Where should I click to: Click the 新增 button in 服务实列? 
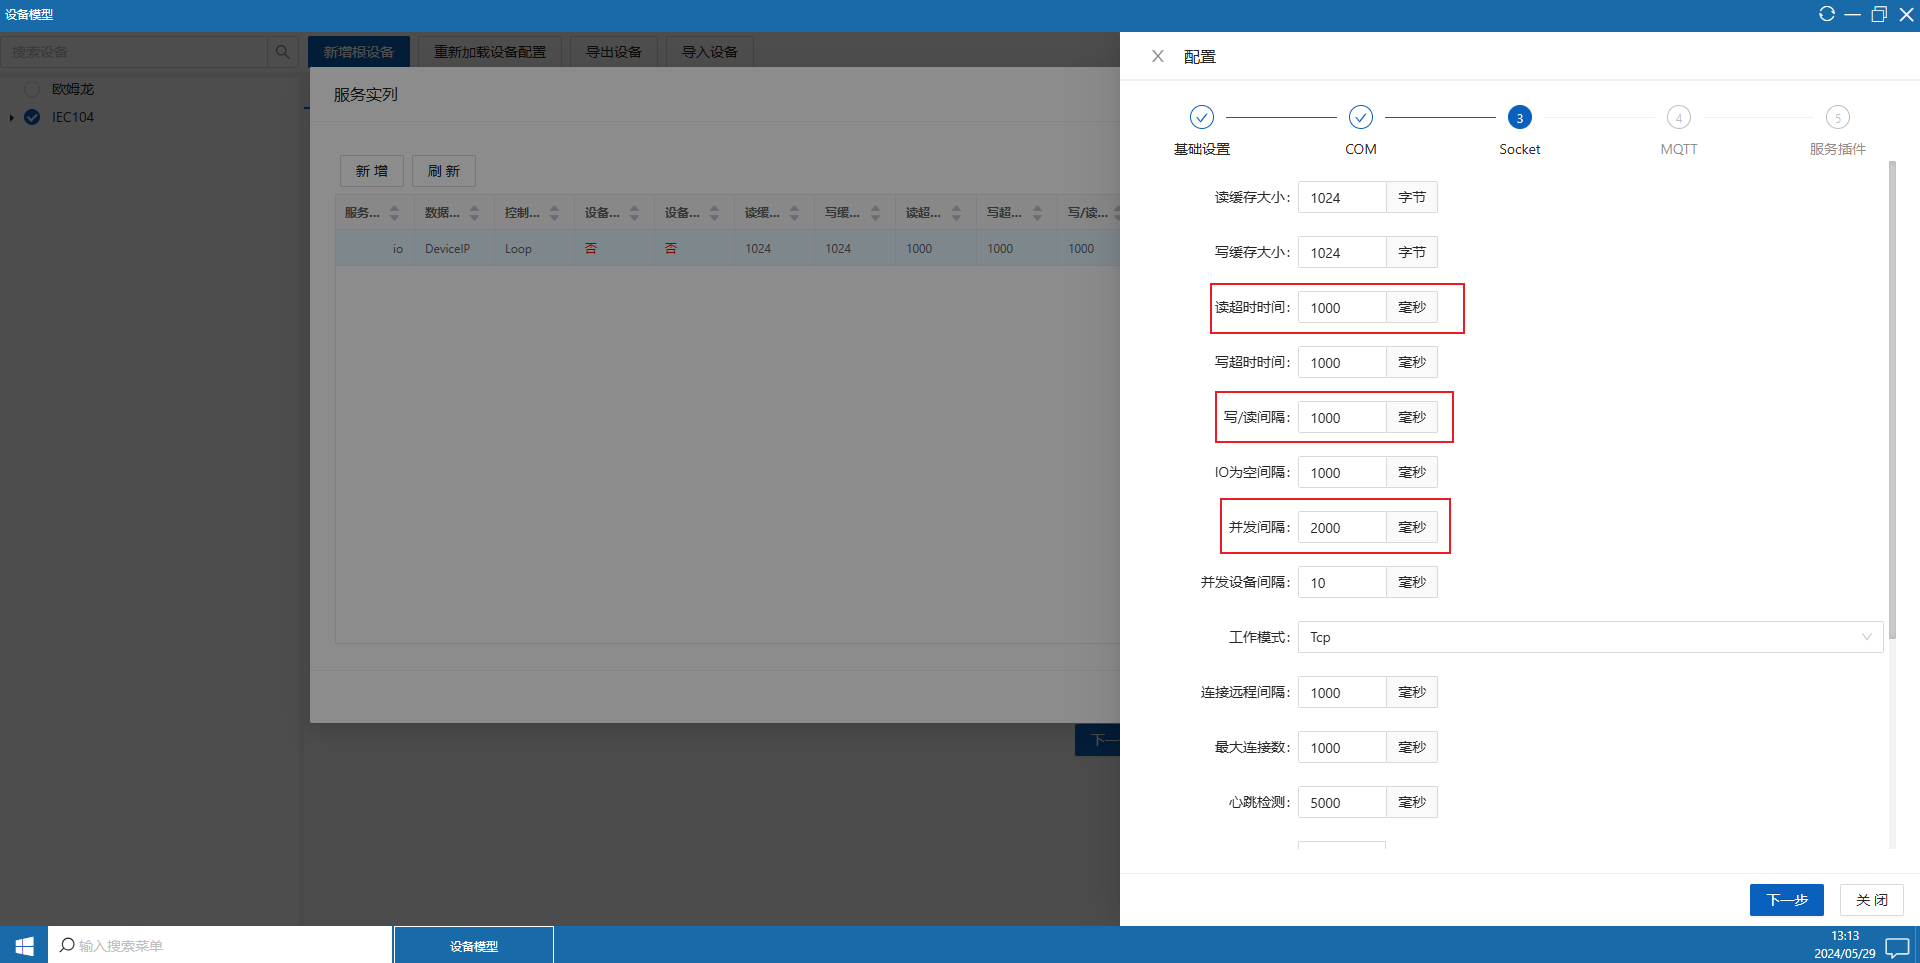(372, 171)
